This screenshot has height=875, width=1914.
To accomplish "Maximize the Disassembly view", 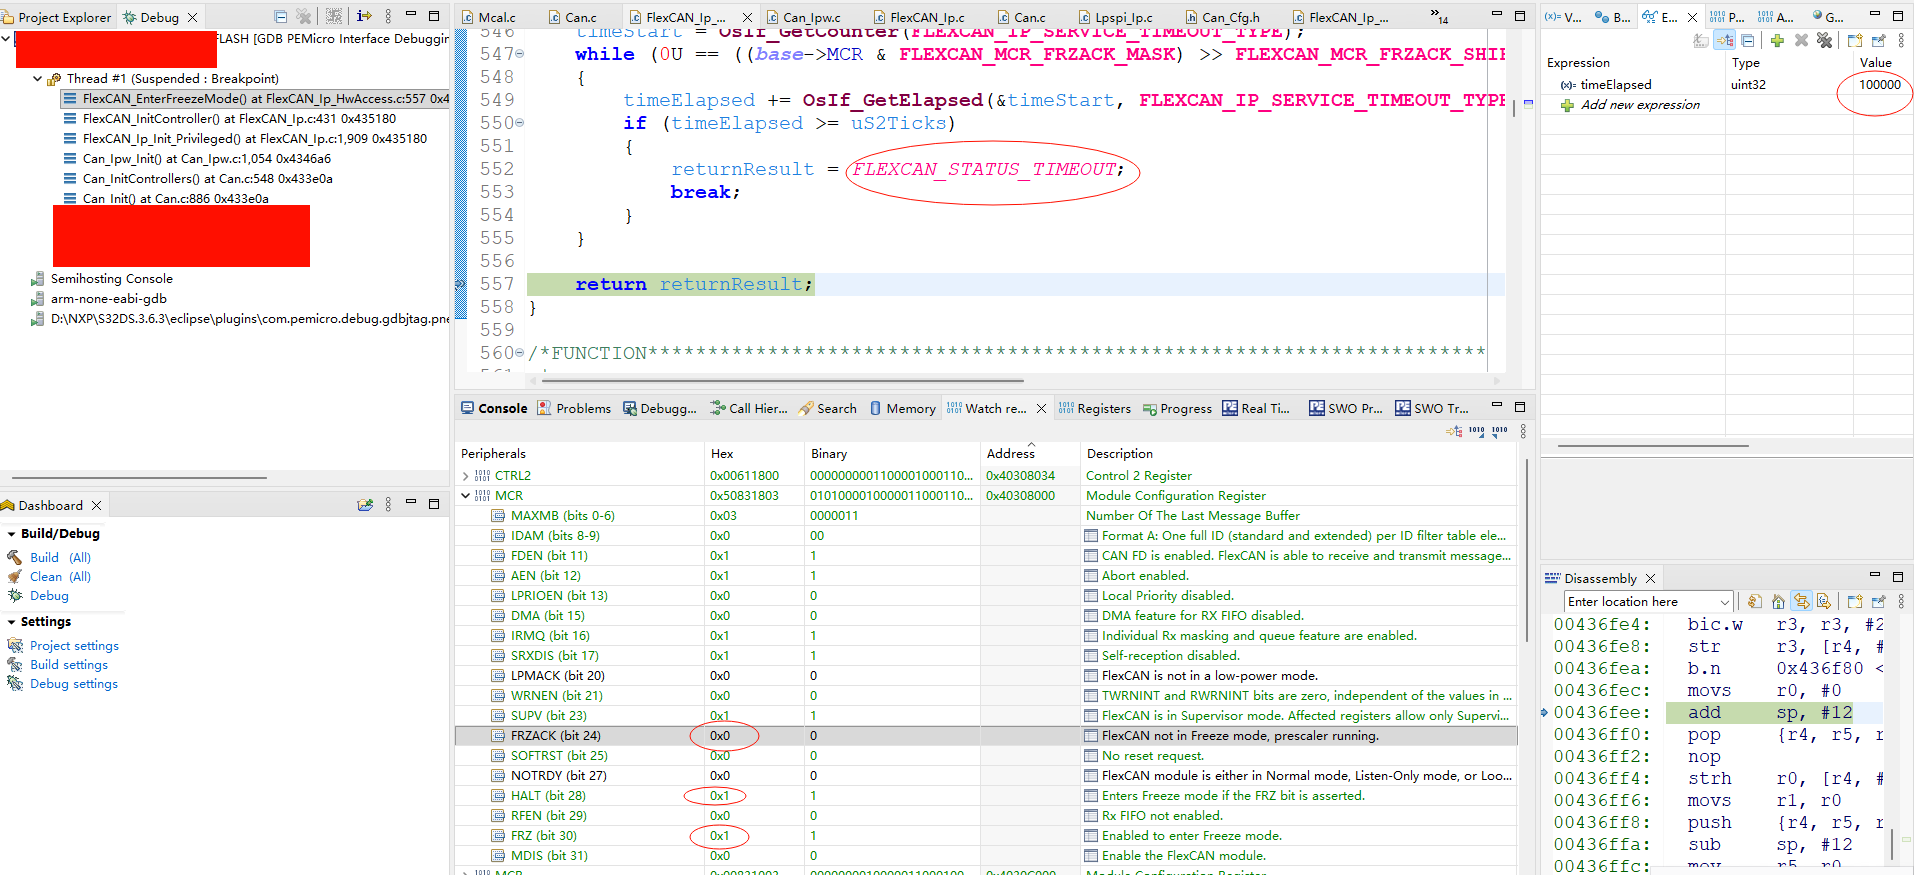I will (x=1898, y=577).
